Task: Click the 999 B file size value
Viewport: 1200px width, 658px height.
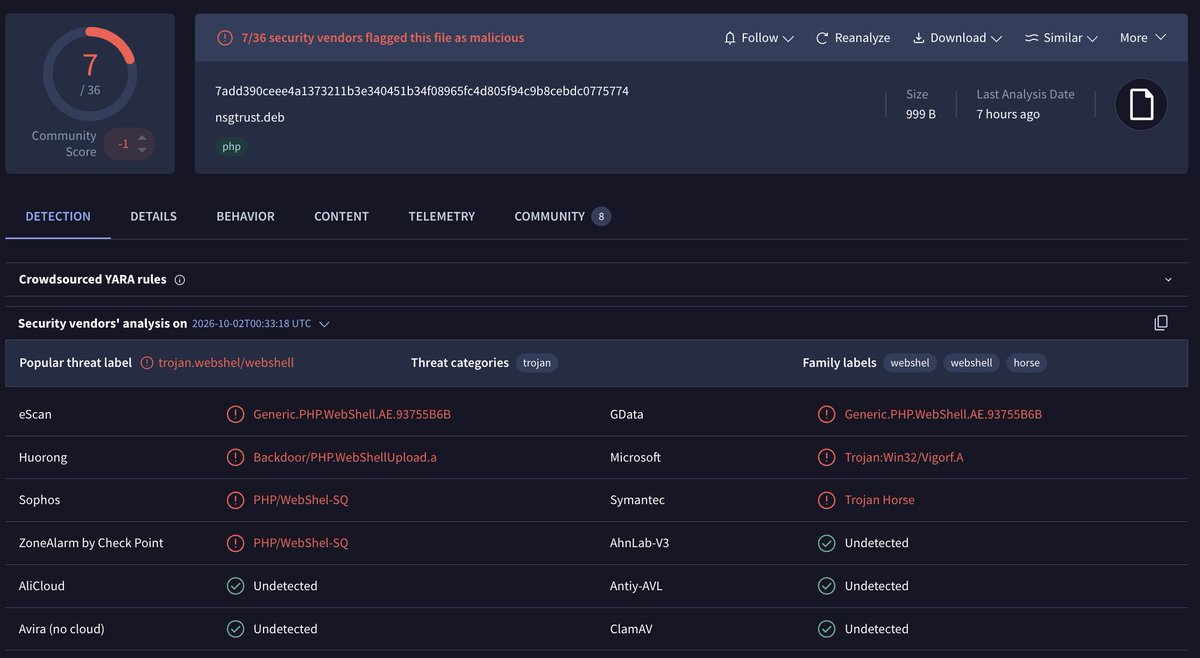Action: pyautogui.click(x=921, y=114)
